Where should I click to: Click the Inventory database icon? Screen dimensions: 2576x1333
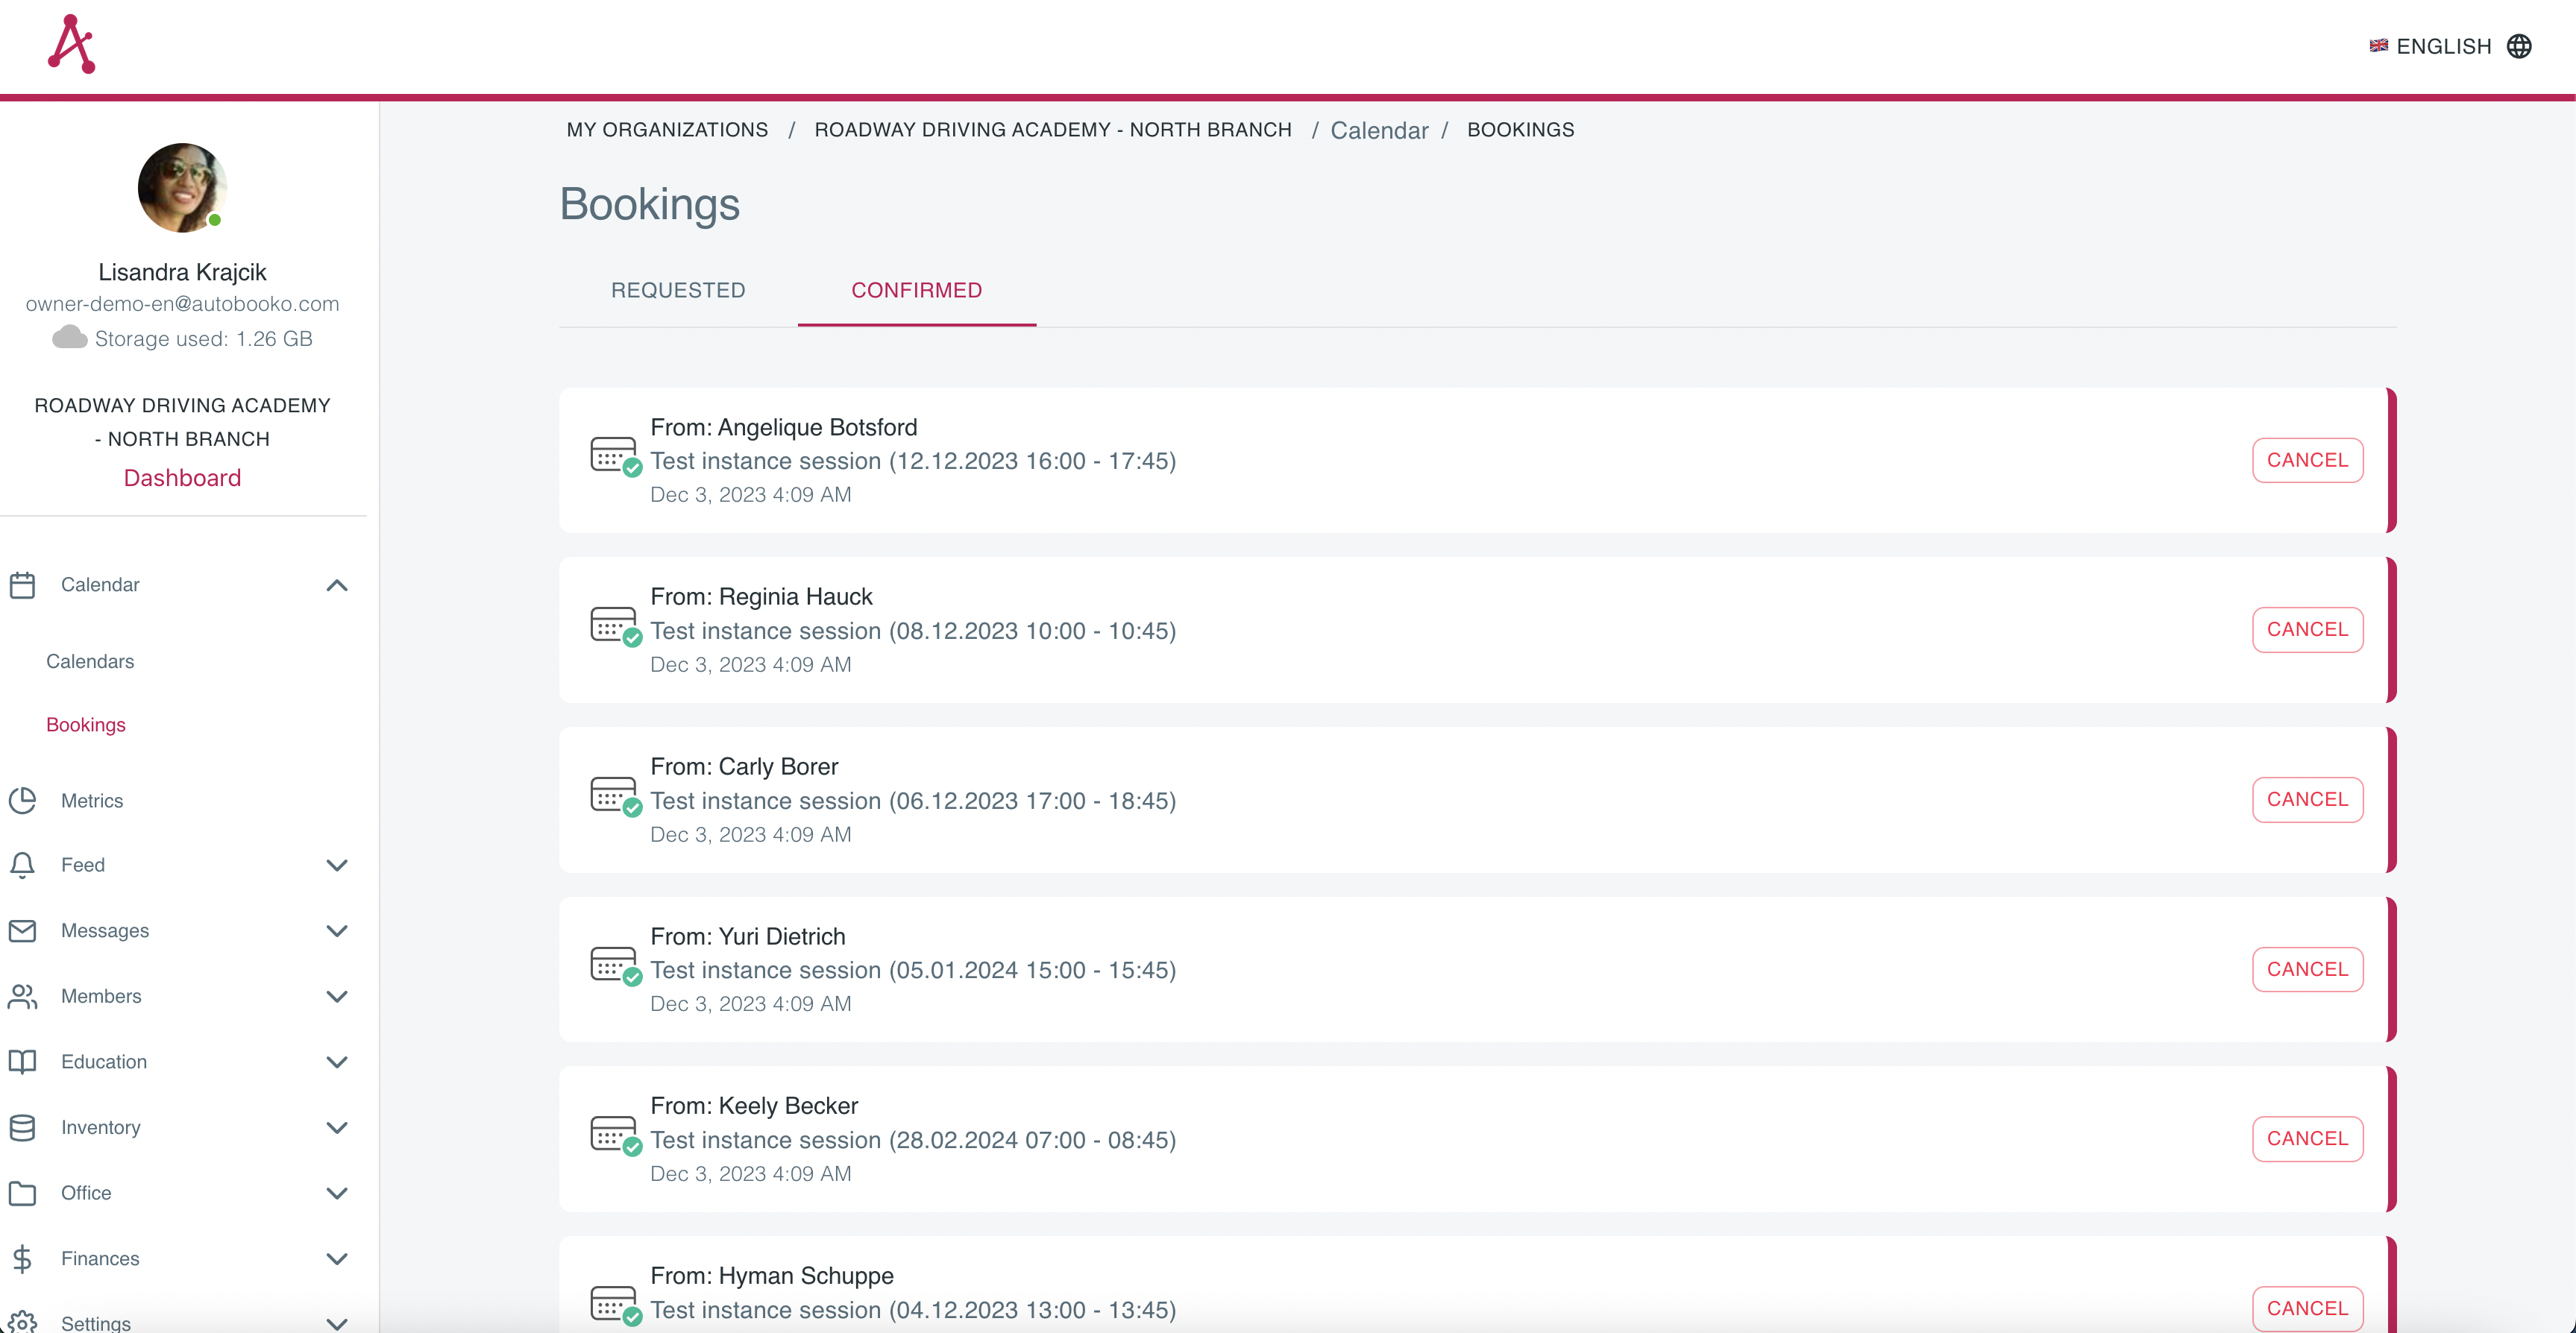23,1127
